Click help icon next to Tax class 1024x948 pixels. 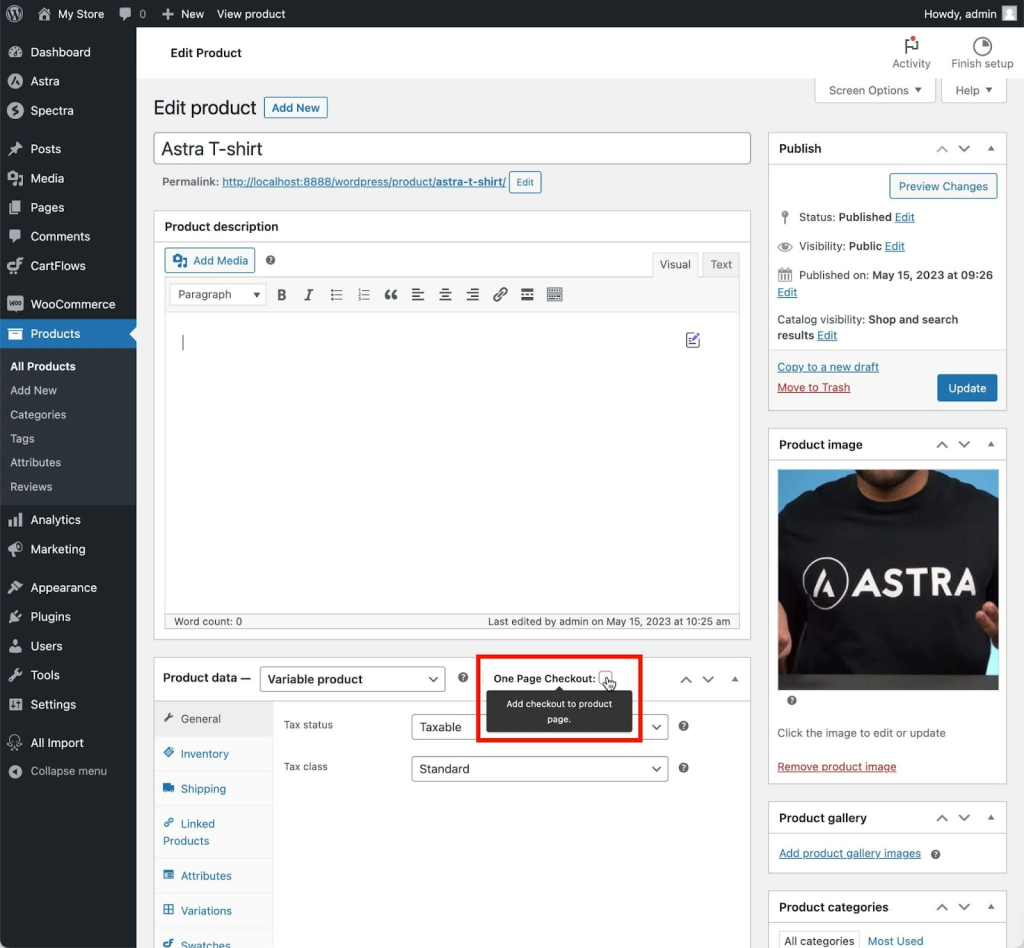coord(684,768)
